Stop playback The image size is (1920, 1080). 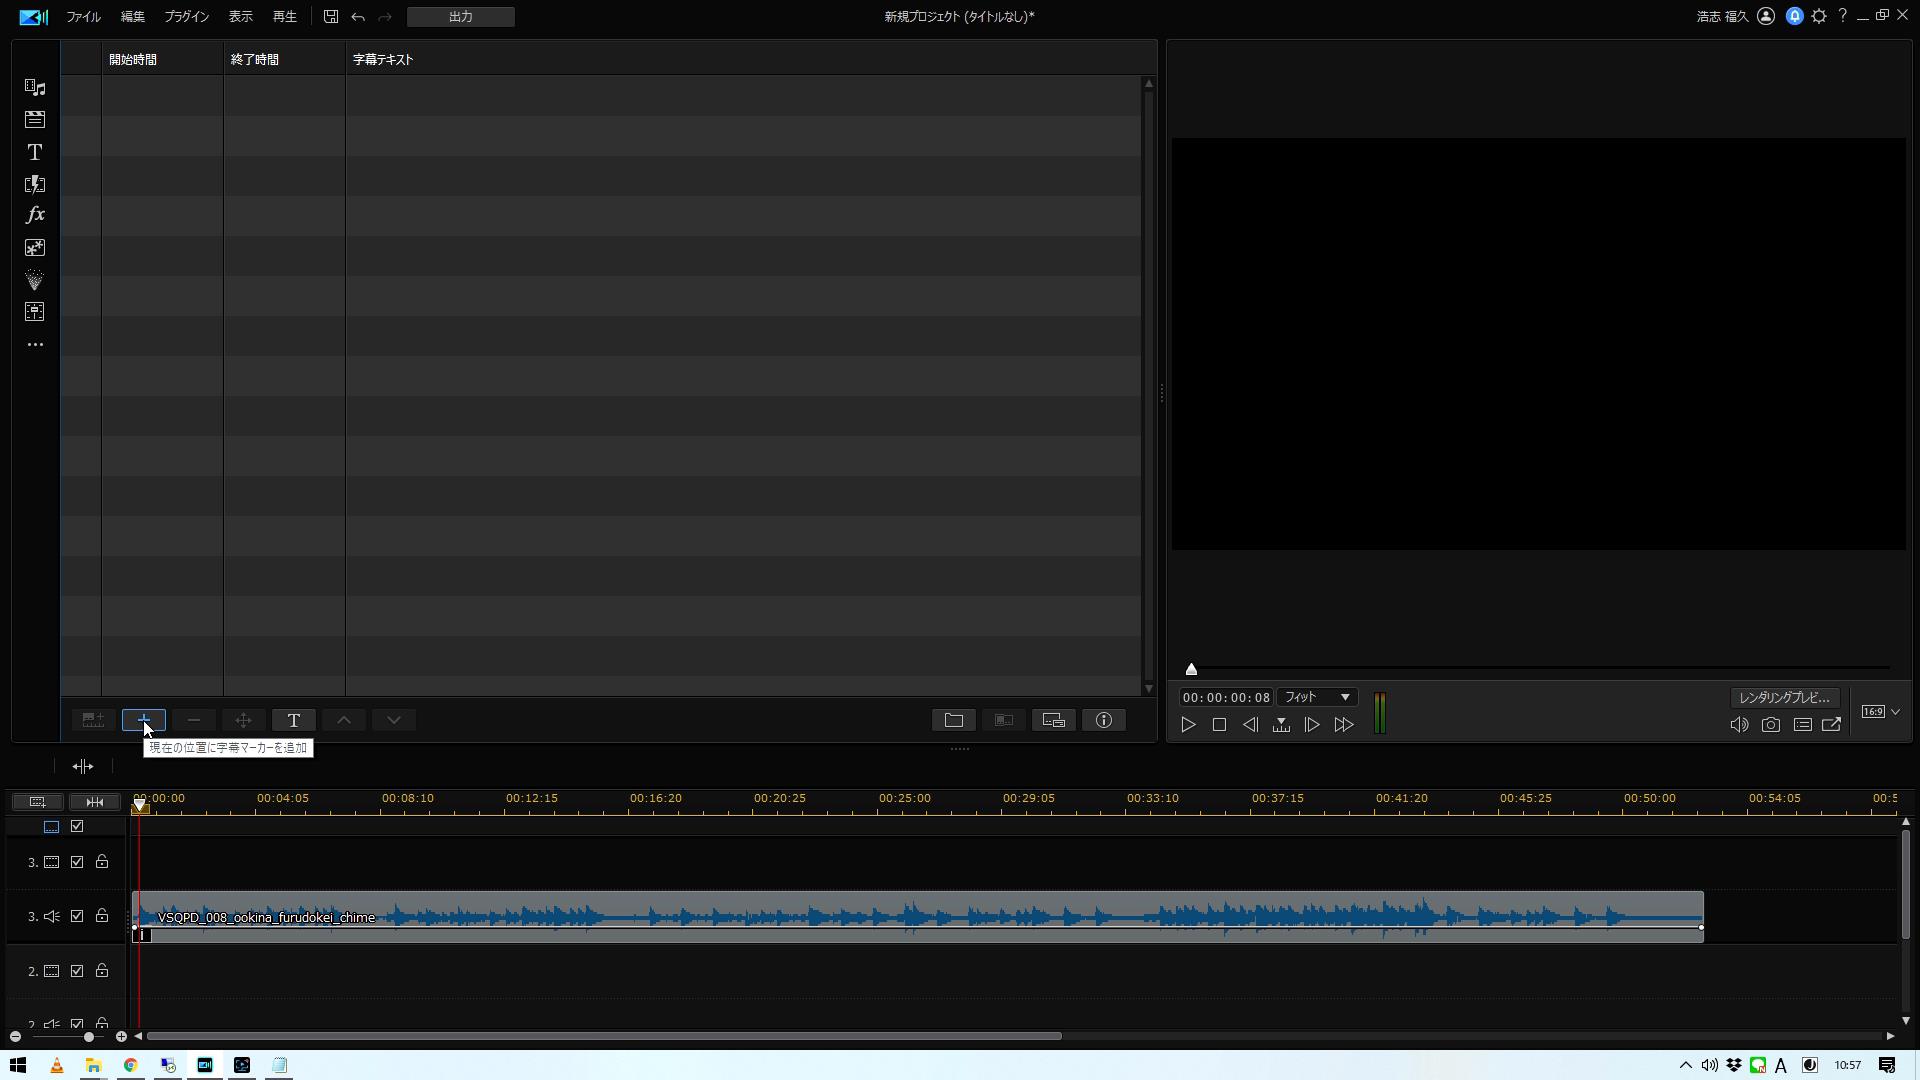pyautogui.click(x=1219, y=725)
